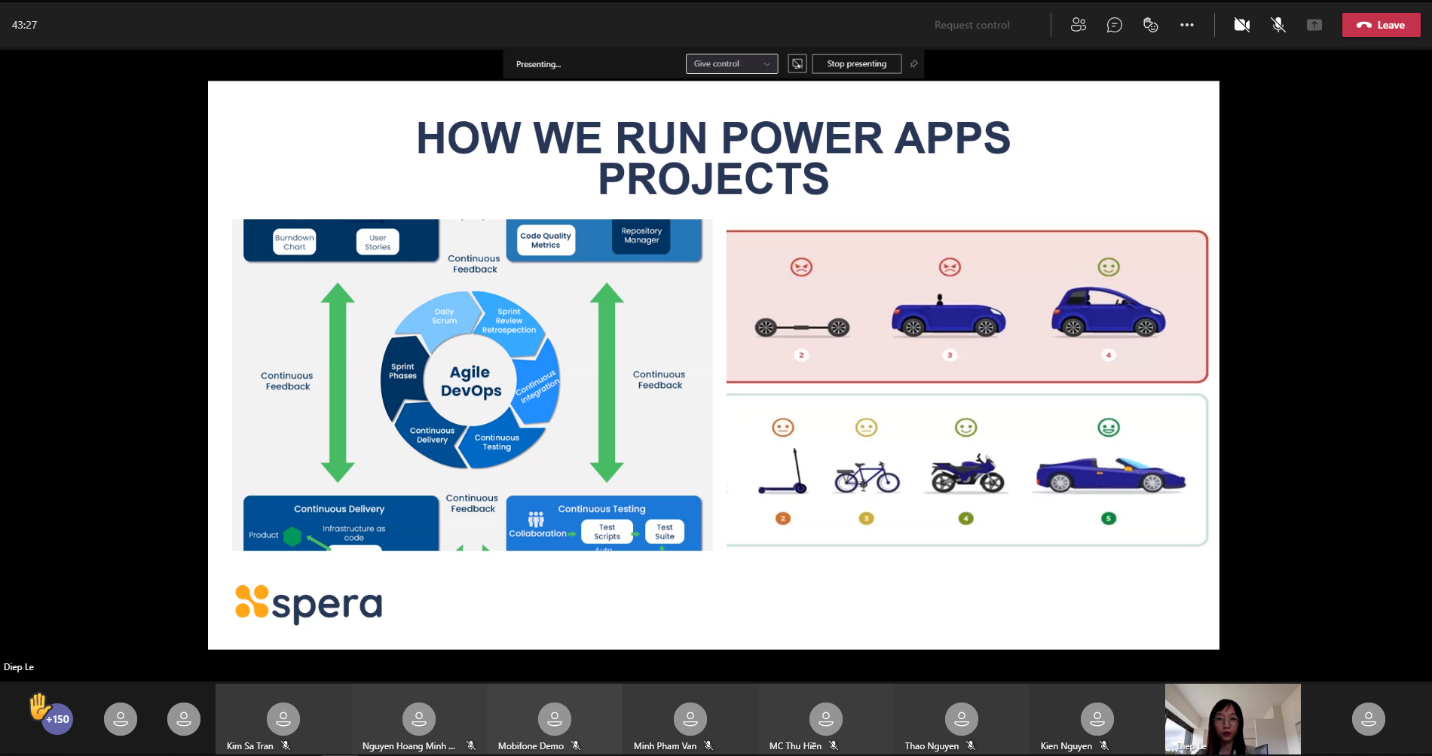Image resolution: width=1432 pixels, height=756 pixels.
Task: Click the Presenting... status label
Action: (x=538, y=64)
